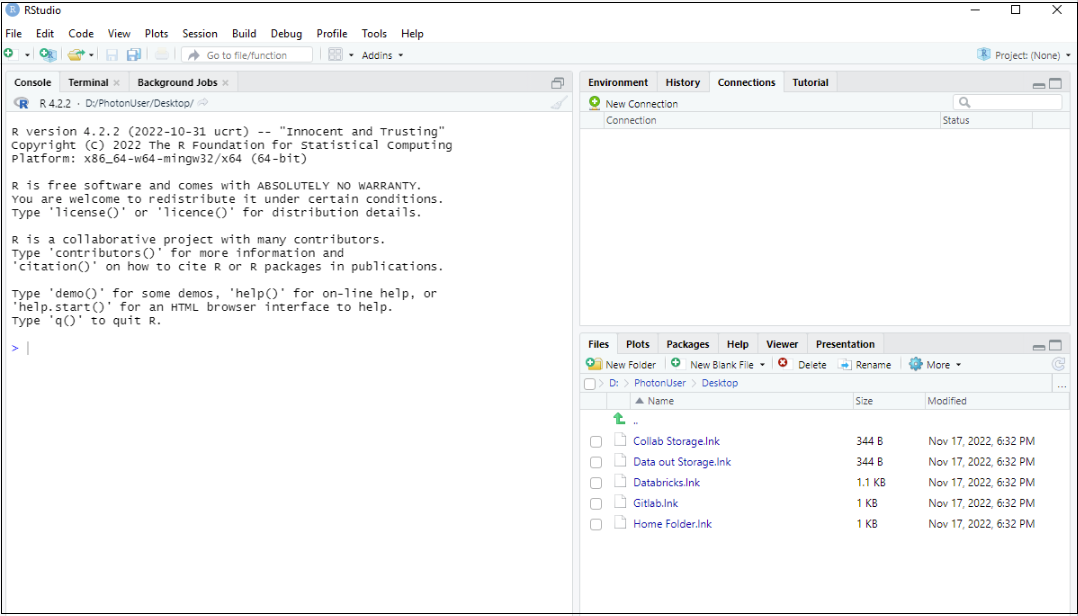
Task: Open the Tools menu
Action: (374, 33)
